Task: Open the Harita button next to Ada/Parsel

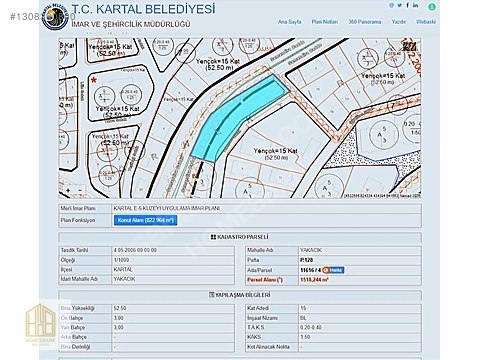Action: (x=333, y=270)
